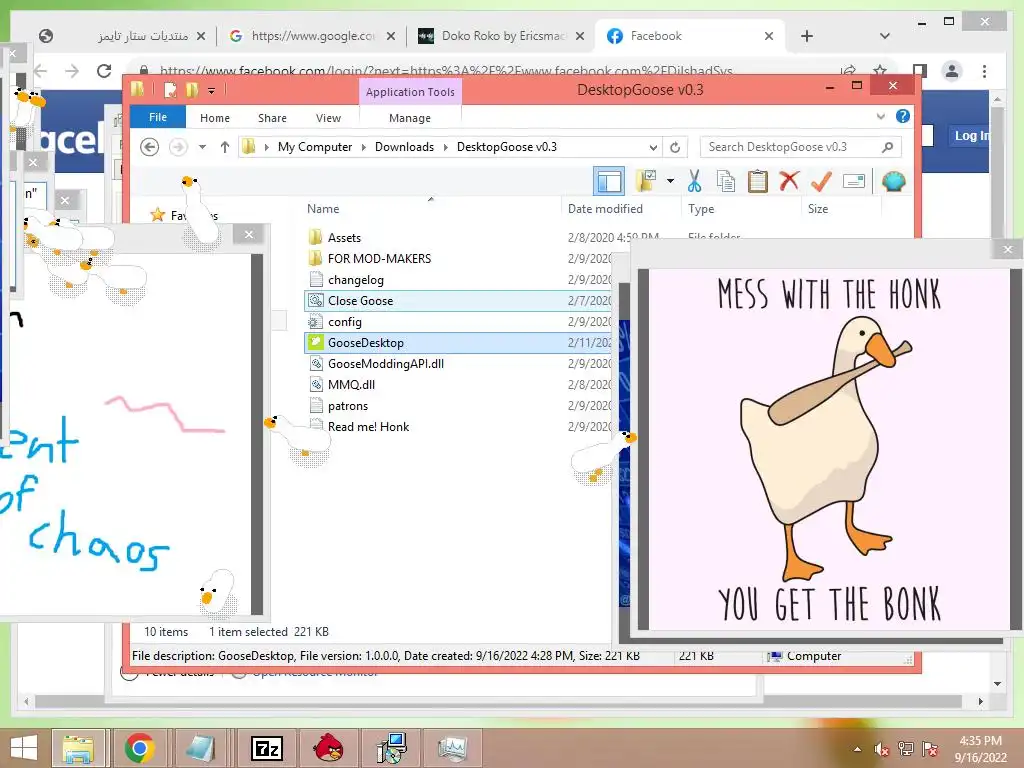Screen dimensions: 1024x768
Task: Open the View ribbon tab
Action: tap(328, 118)
